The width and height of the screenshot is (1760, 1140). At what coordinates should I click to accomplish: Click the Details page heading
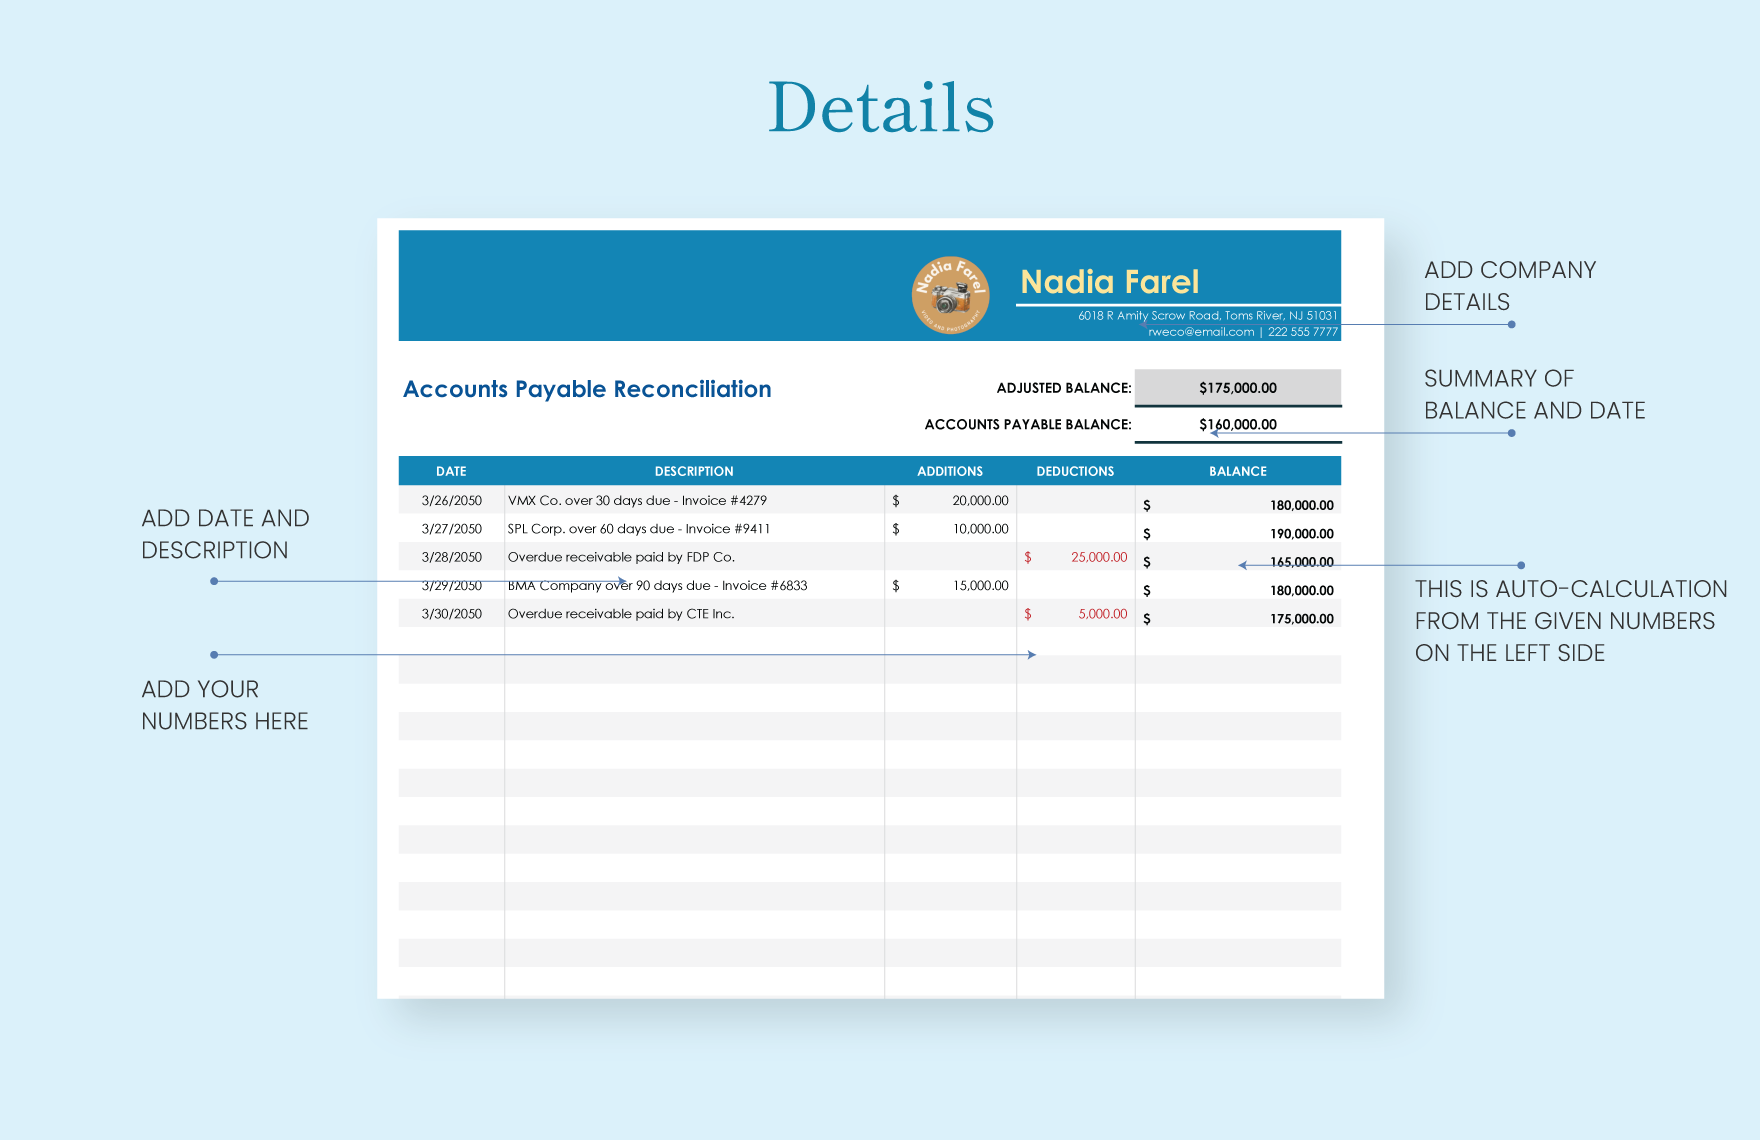click(x=881, y=106)
